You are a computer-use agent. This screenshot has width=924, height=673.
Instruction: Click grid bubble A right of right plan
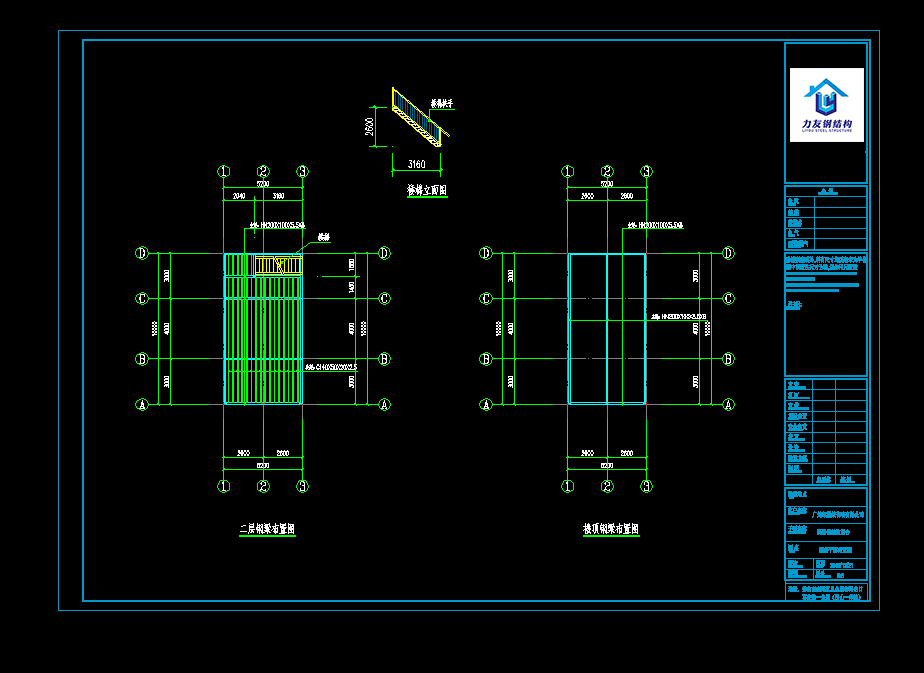[728, 405]
